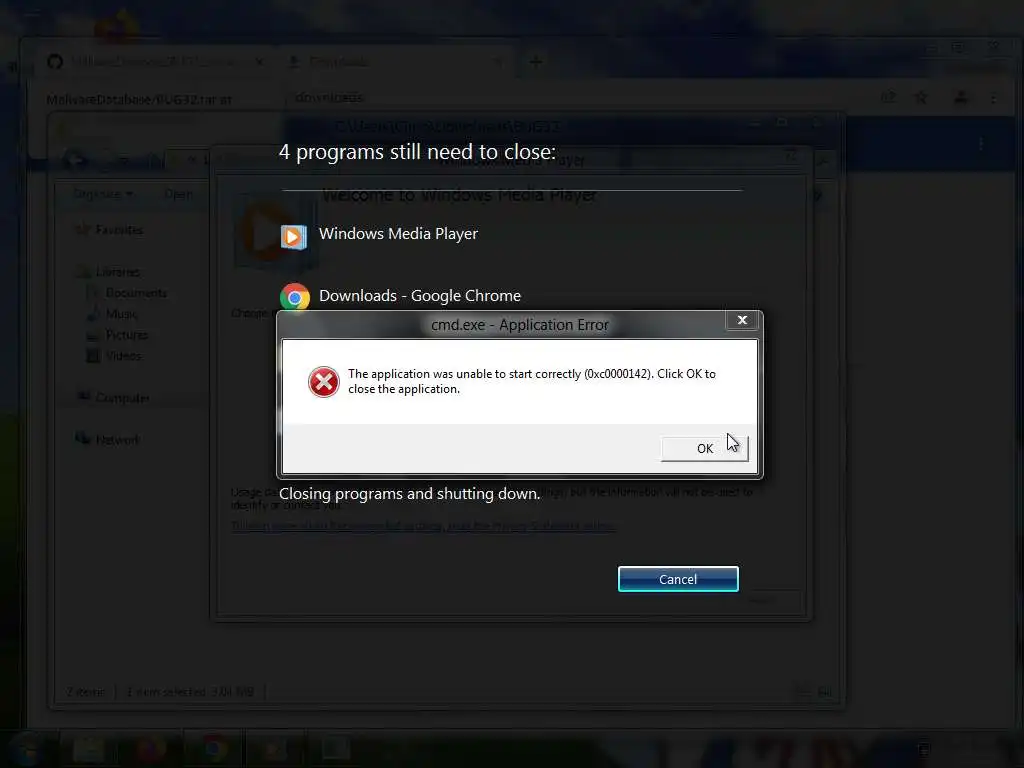Image resolution: width=1024 pixels, height=768 pixels.
Task: Open Documents in the dimmed Explorer sidebar
Action: (136, 293)
